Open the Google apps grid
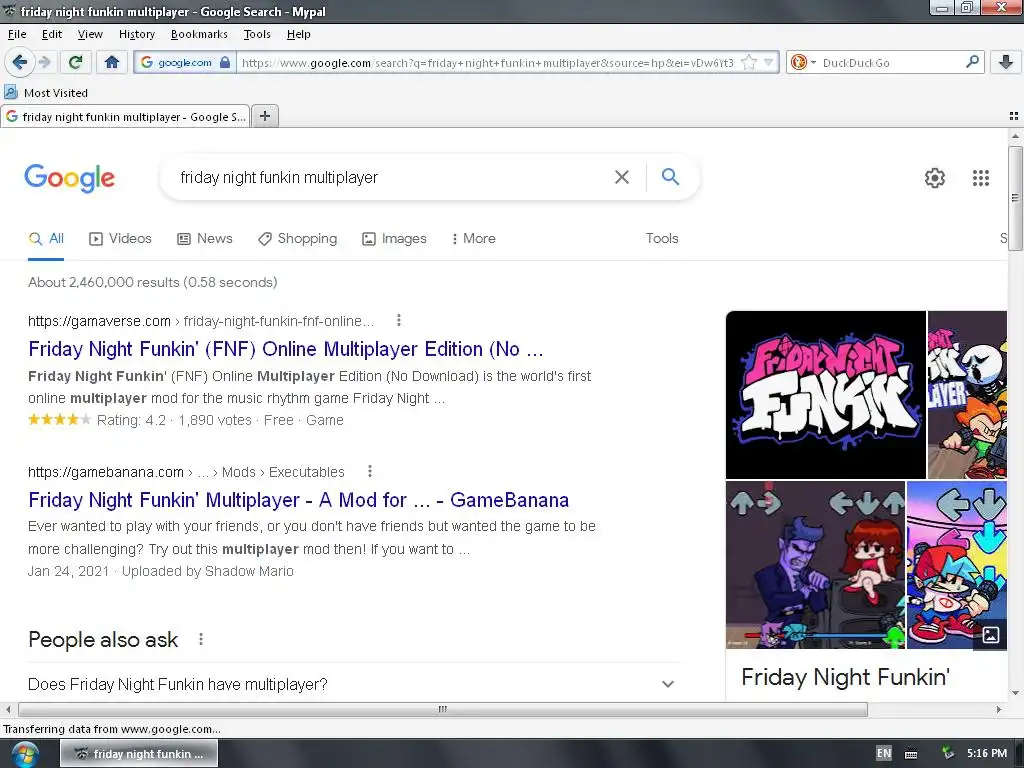 [x=980, y=178]
